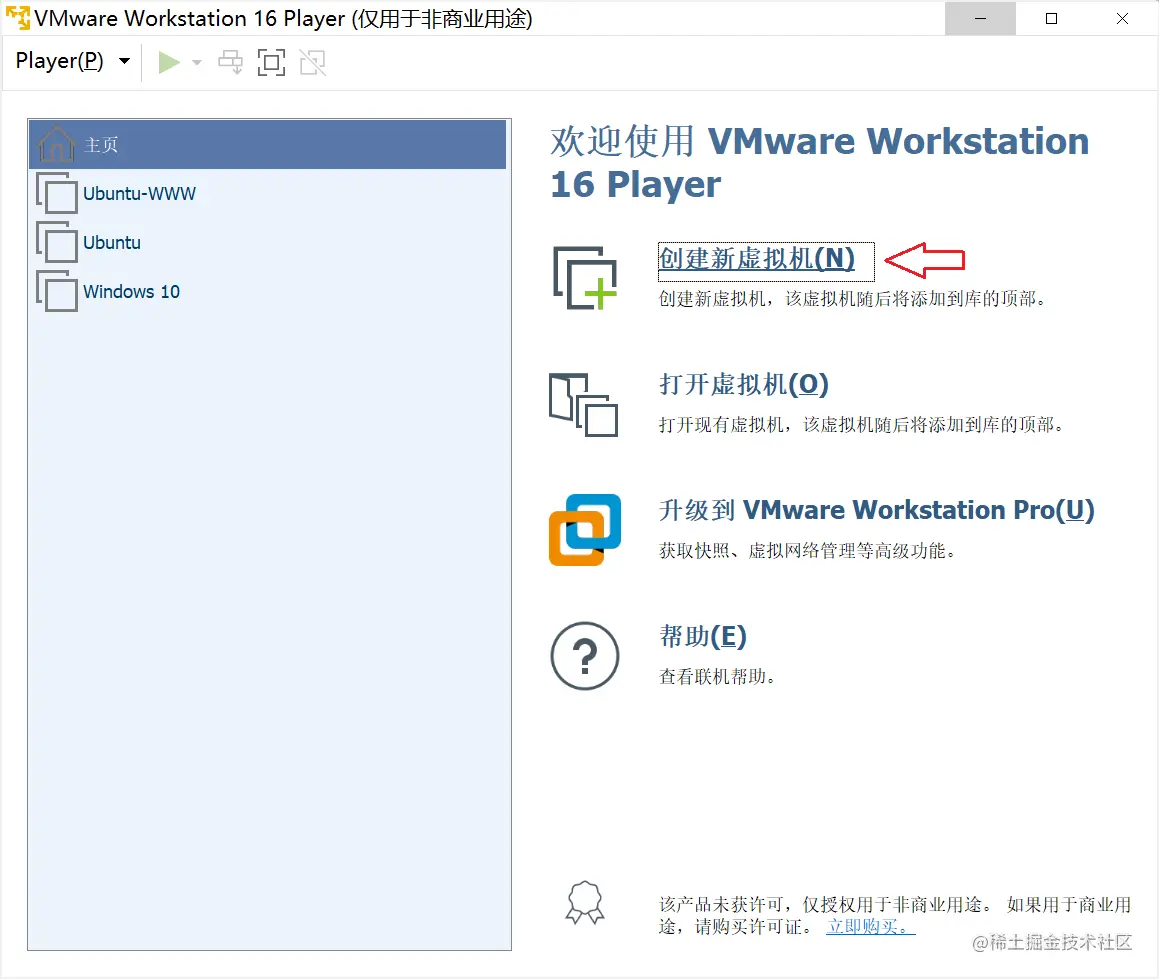Click 打开虚拟机(O) link
Viewport: 1159px width, 979px height.
pyautogui.click(x=744, y=385)
